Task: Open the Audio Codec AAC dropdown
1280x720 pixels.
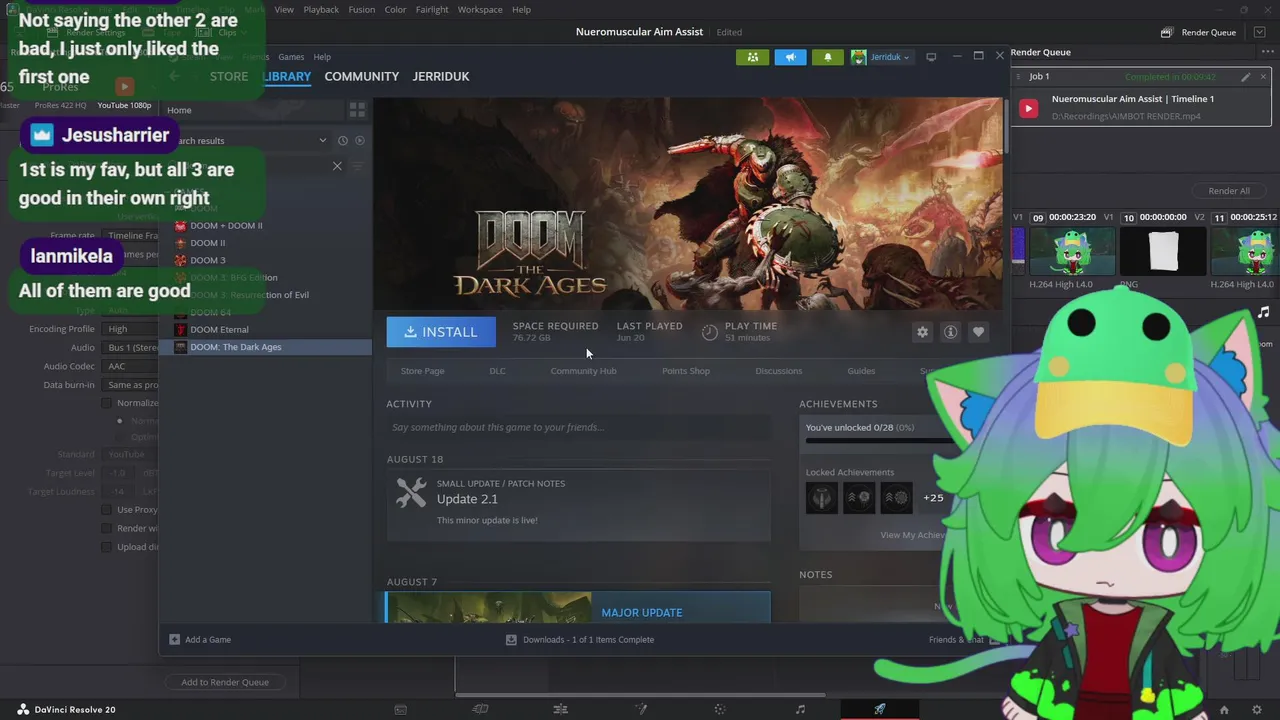Action: [x=131, y=366]
